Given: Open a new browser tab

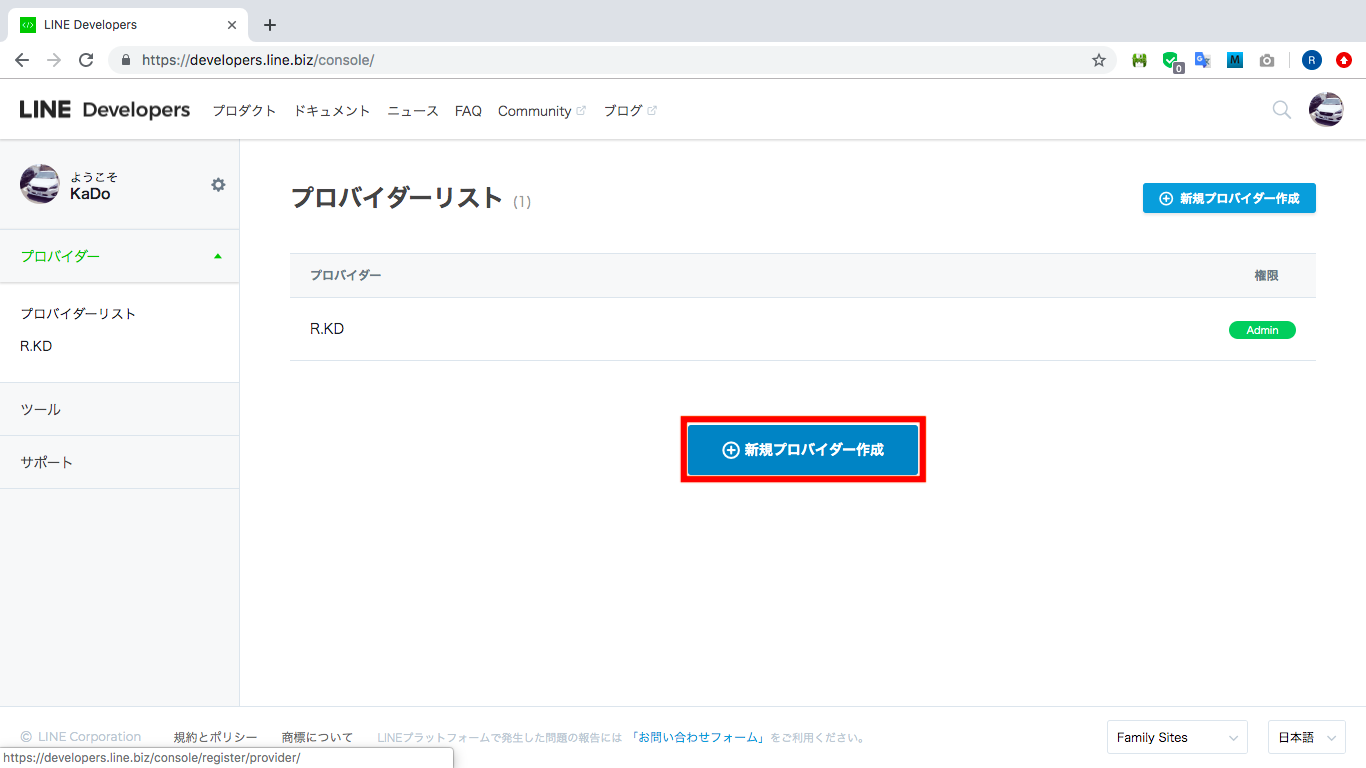Looking at the screenshot, I should [x=269, y=25].
